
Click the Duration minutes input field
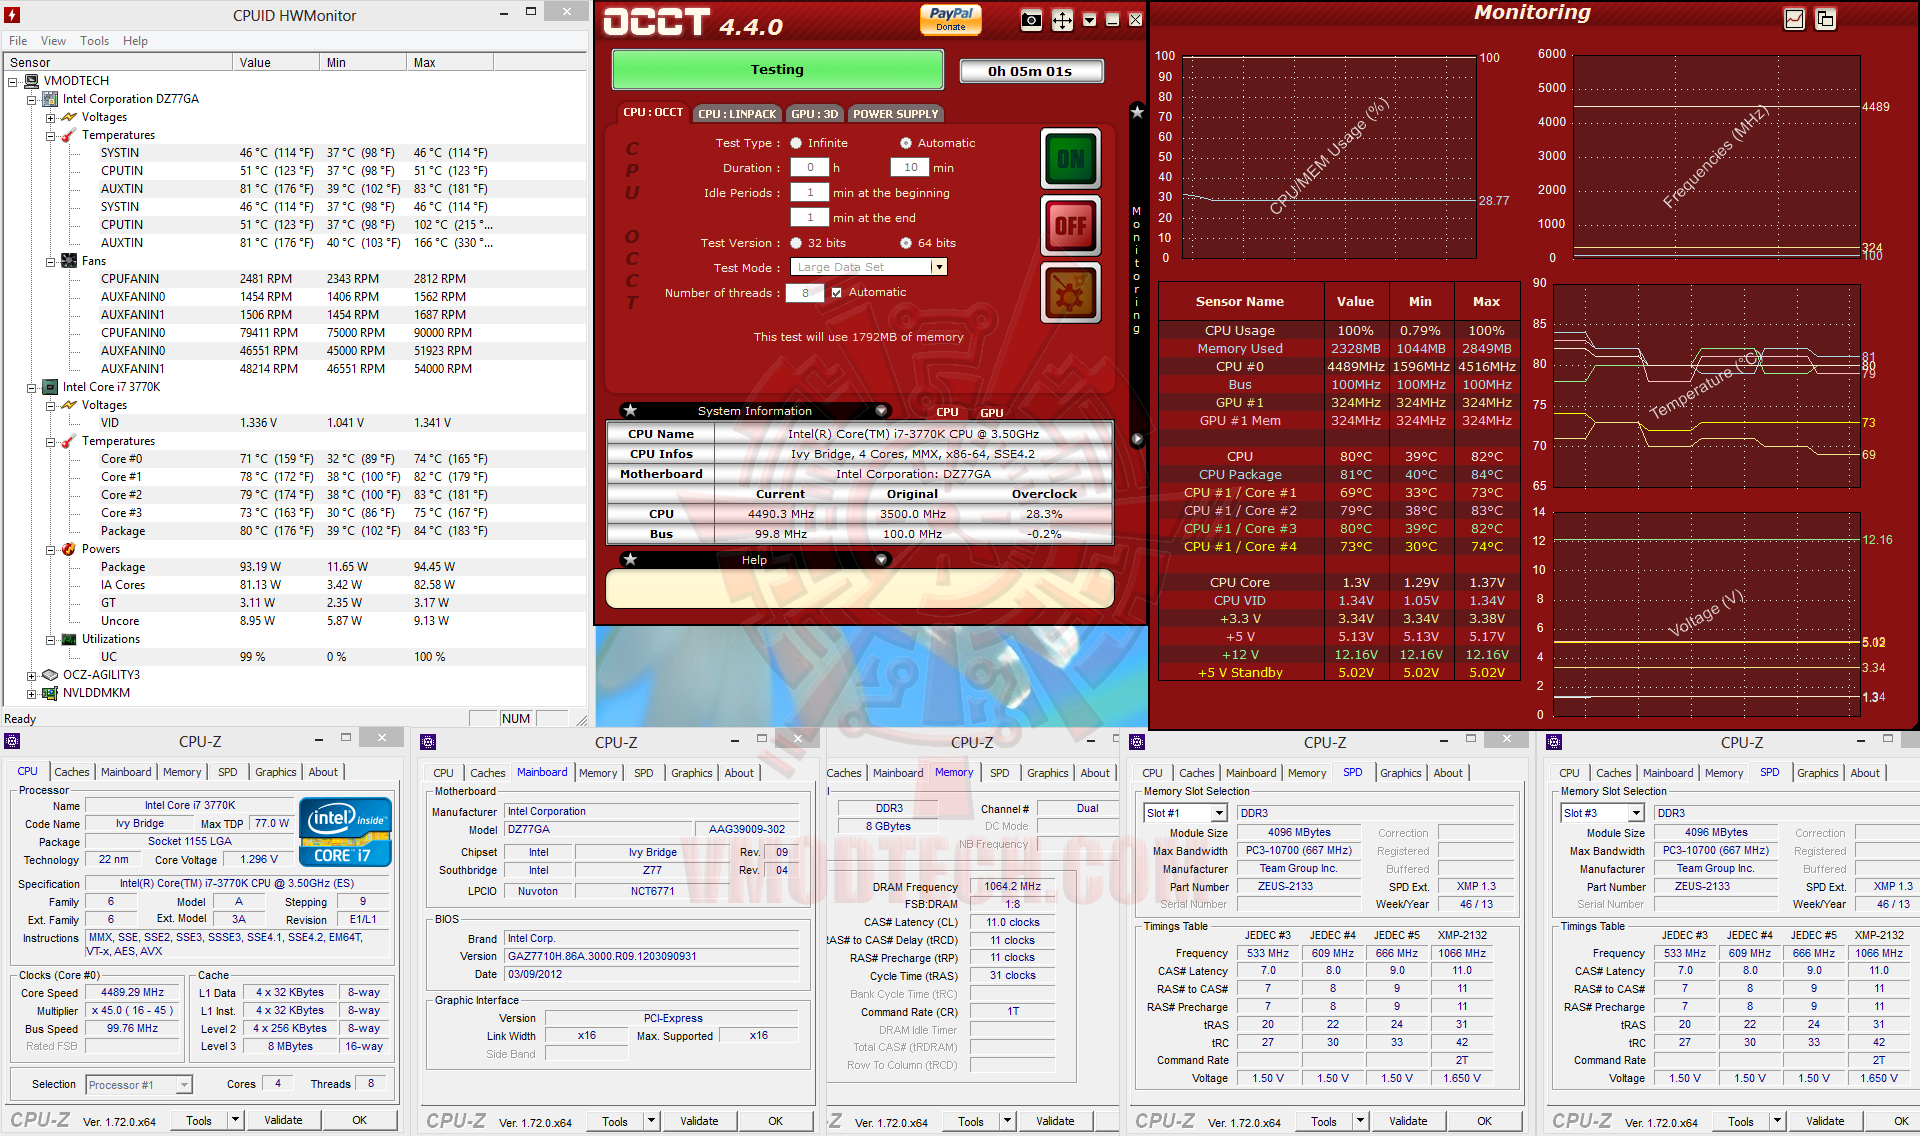[910, 168]
